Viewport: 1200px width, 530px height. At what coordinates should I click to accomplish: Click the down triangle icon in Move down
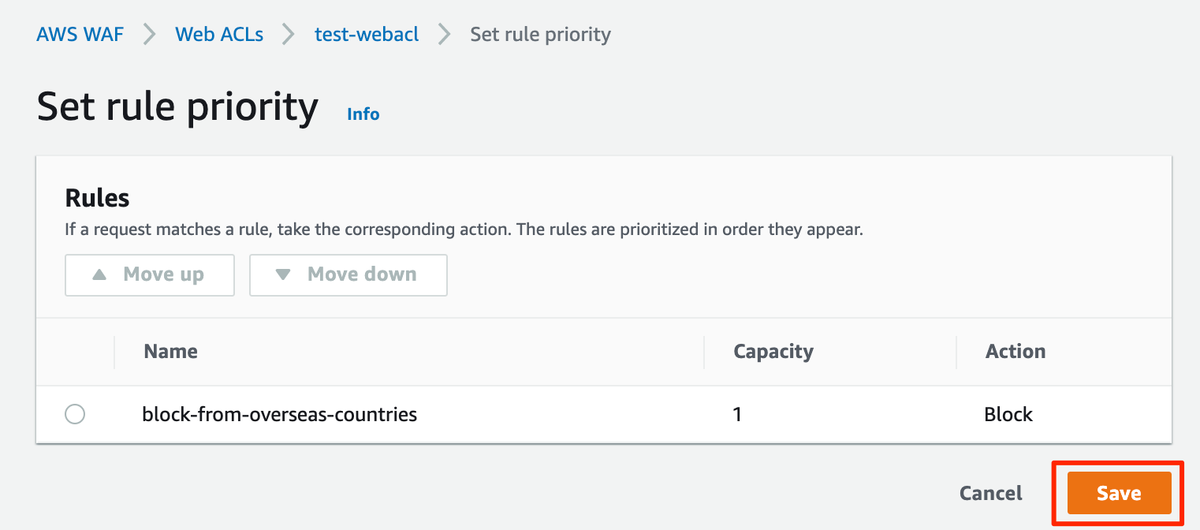[283, 275]
